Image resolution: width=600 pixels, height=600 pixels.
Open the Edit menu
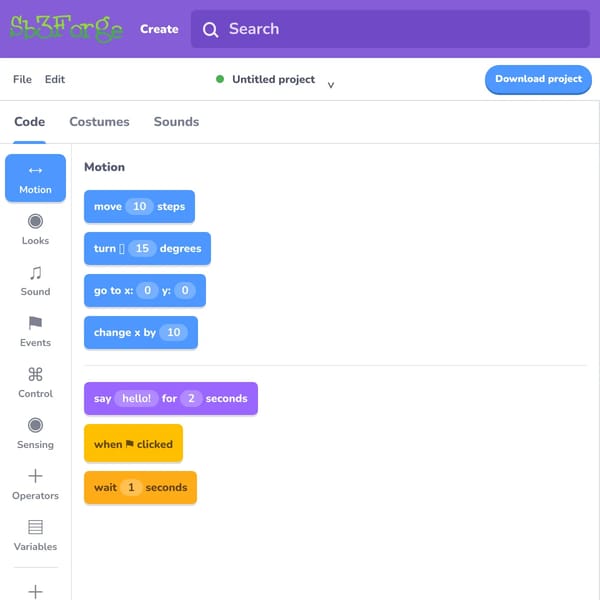click(55, 79)
